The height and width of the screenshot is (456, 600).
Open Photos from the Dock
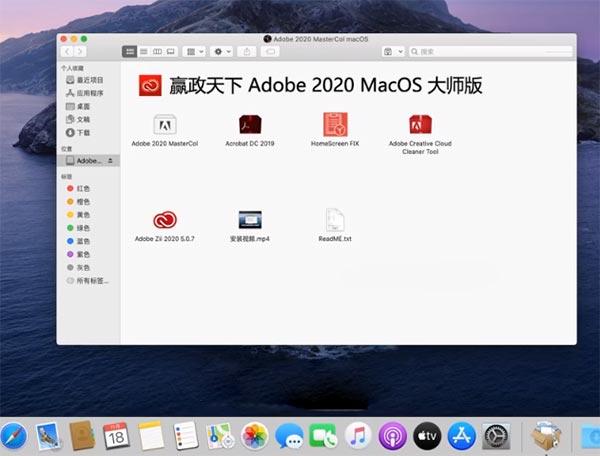point(254,436)
